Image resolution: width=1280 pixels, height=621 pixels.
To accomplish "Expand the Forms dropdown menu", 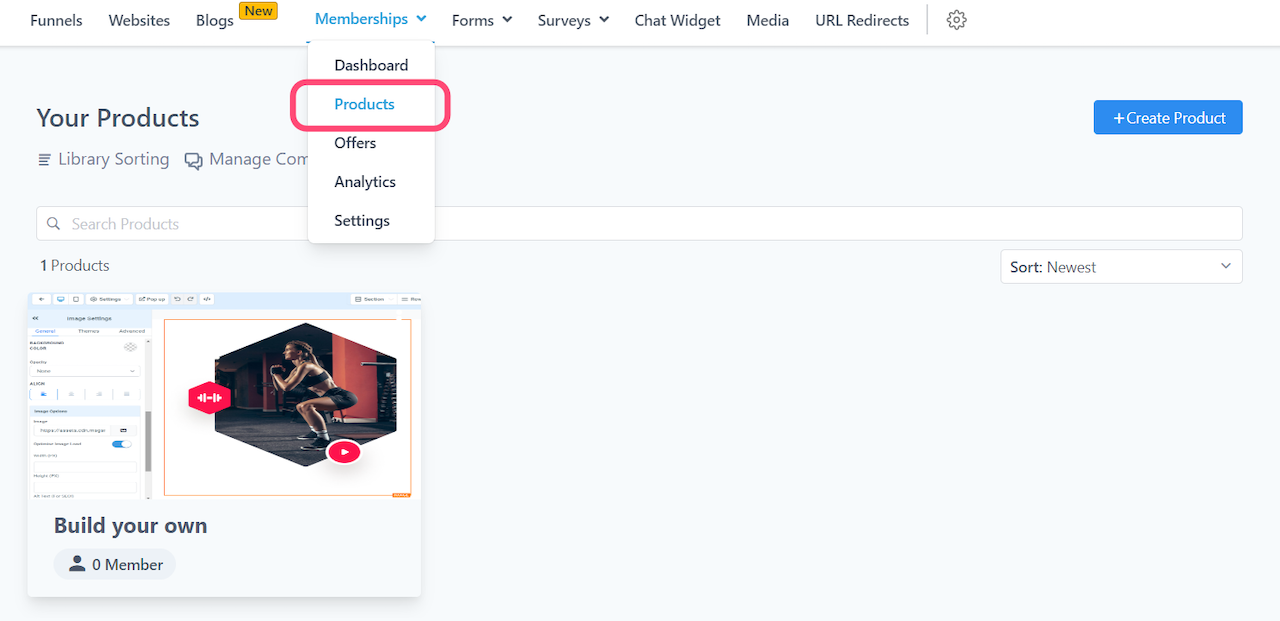I will (481, 20).
